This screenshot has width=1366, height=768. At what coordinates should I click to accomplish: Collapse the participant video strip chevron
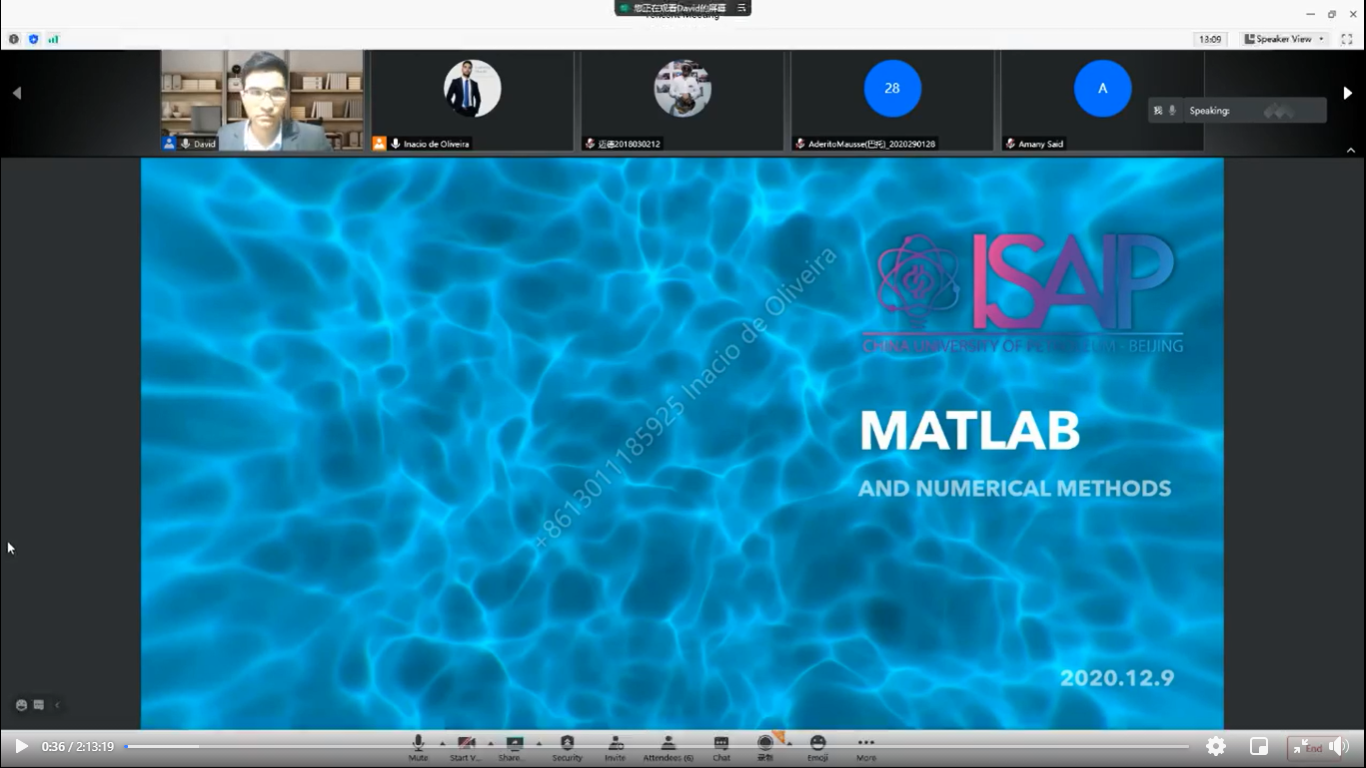[1351, 150]
